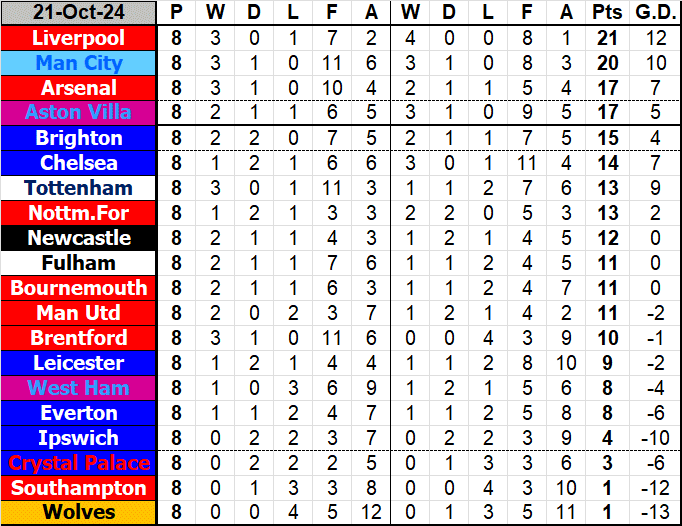Click the Arsenal team name
Screen dimensions: 682x526
tap(79, 88)
